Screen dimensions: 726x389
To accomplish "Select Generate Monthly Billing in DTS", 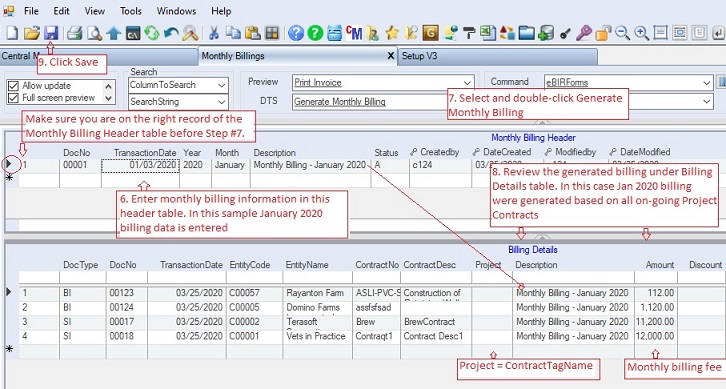I will (339, 102).
